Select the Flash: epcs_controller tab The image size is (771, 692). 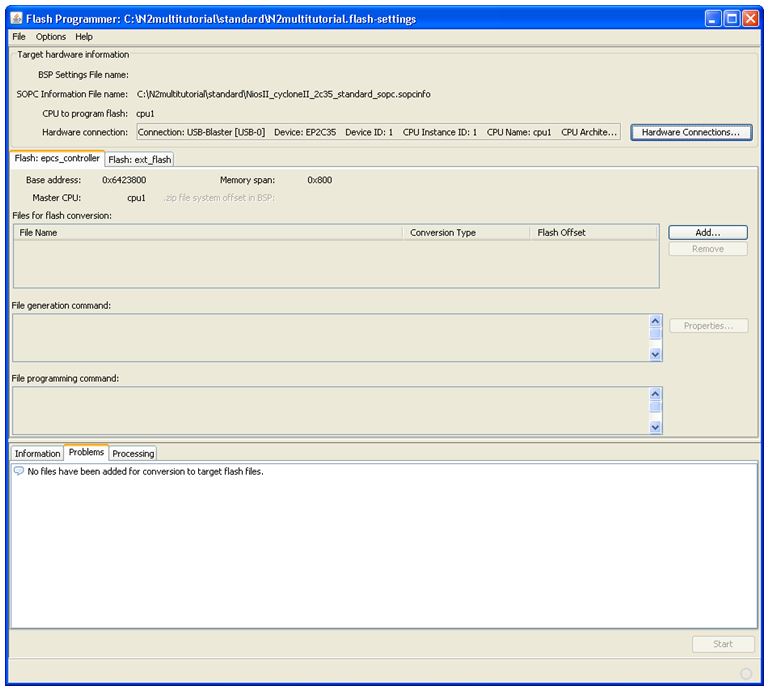(x=57, y=158)
